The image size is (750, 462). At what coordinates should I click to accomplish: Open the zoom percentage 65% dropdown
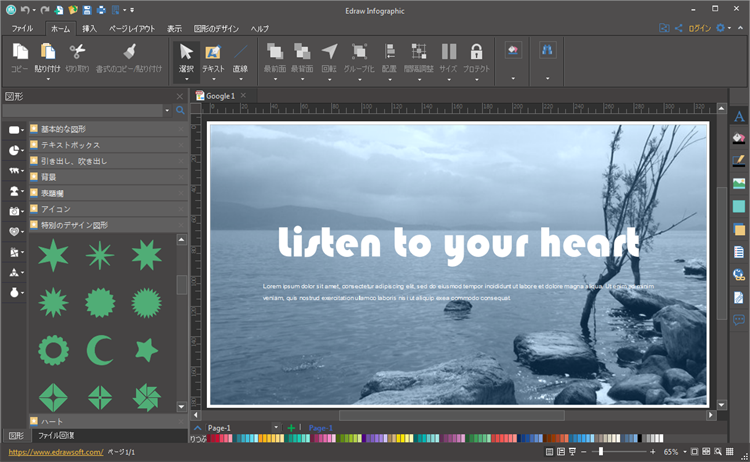(x=686, y=453)
